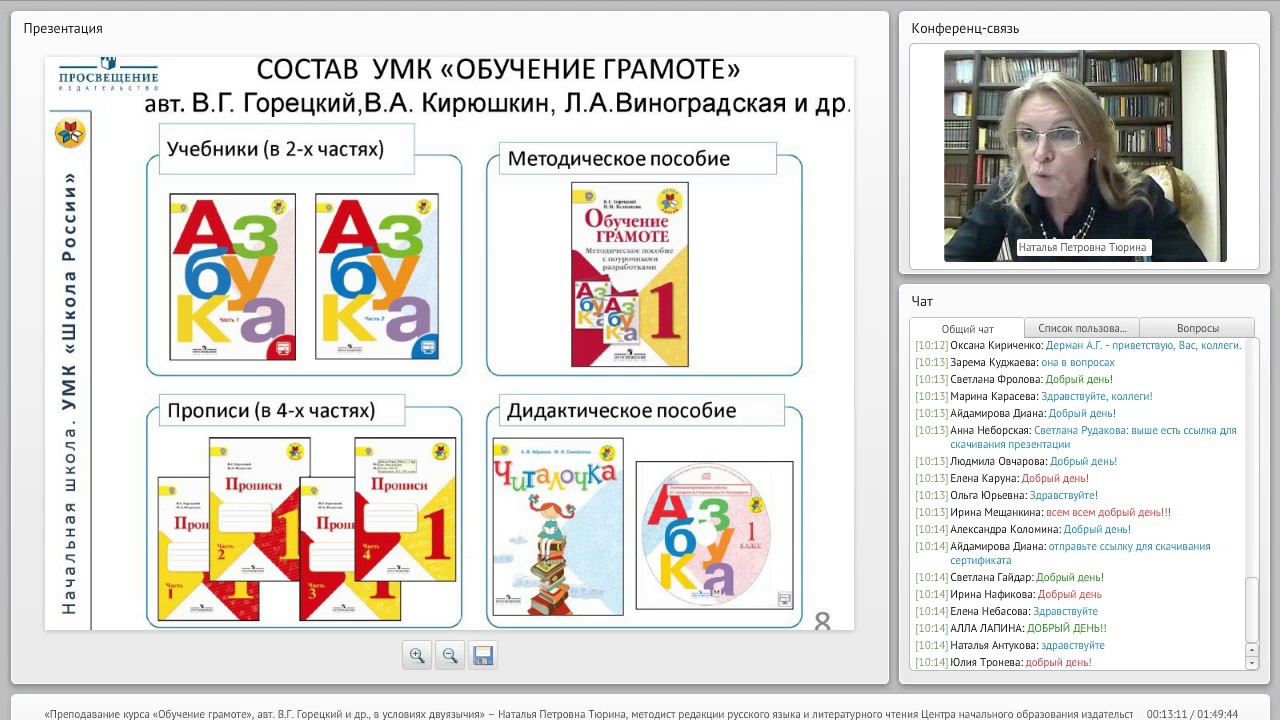Click the chat scrollbar down arrow

(x=1251, y=662)
